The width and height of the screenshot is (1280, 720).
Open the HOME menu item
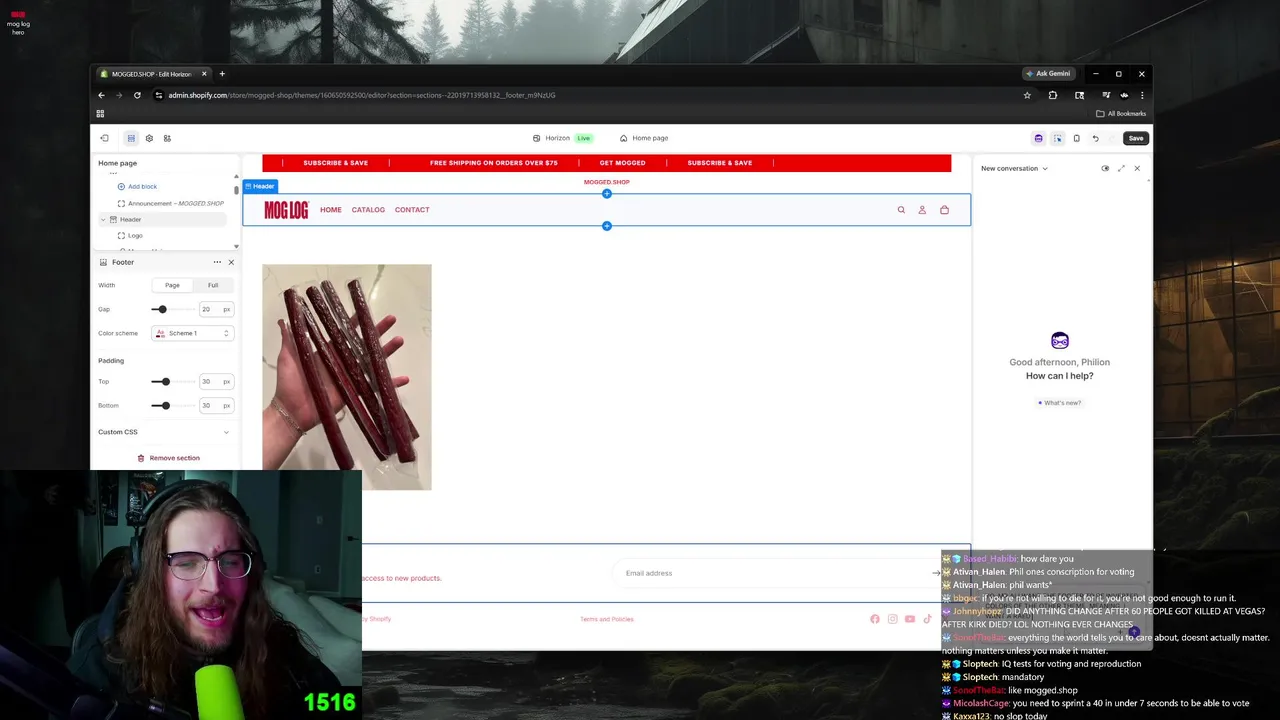(331, 210)
